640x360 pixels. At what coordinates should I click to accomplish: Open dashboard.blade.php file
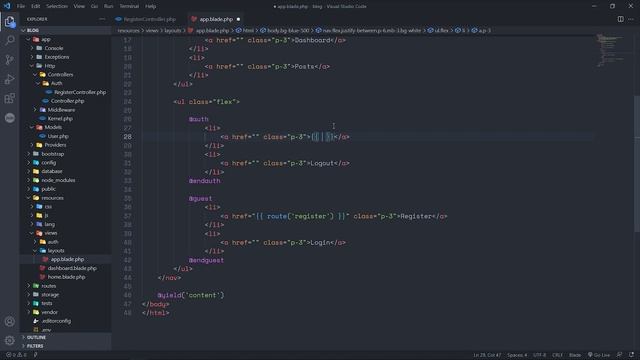point(65,268)
